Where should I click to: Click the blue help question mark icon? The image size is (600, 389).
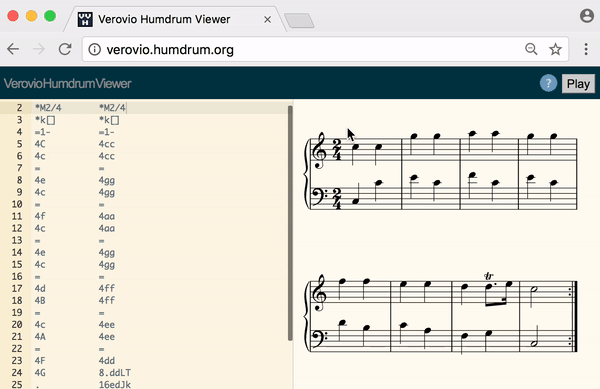coord(548,83)
